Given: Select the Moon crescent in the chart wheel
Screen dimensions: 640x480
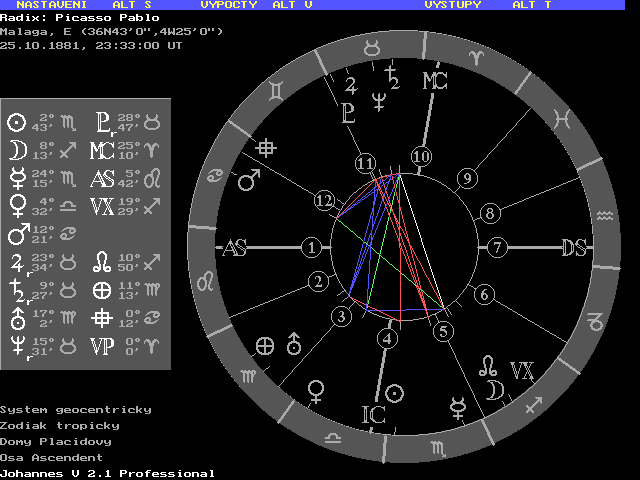Looking at the screenshot, I should [493, 389].
